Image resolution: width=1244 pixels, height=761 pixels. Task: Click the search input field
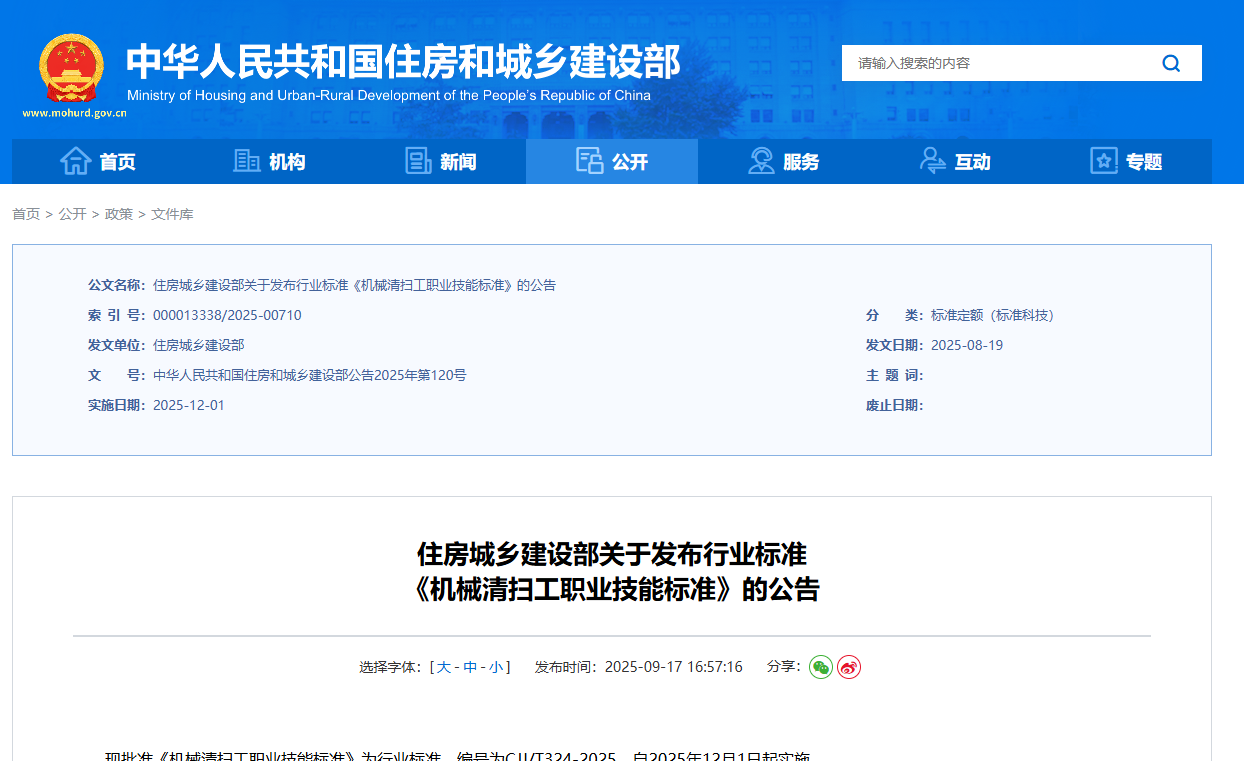[x=990, y=62]
